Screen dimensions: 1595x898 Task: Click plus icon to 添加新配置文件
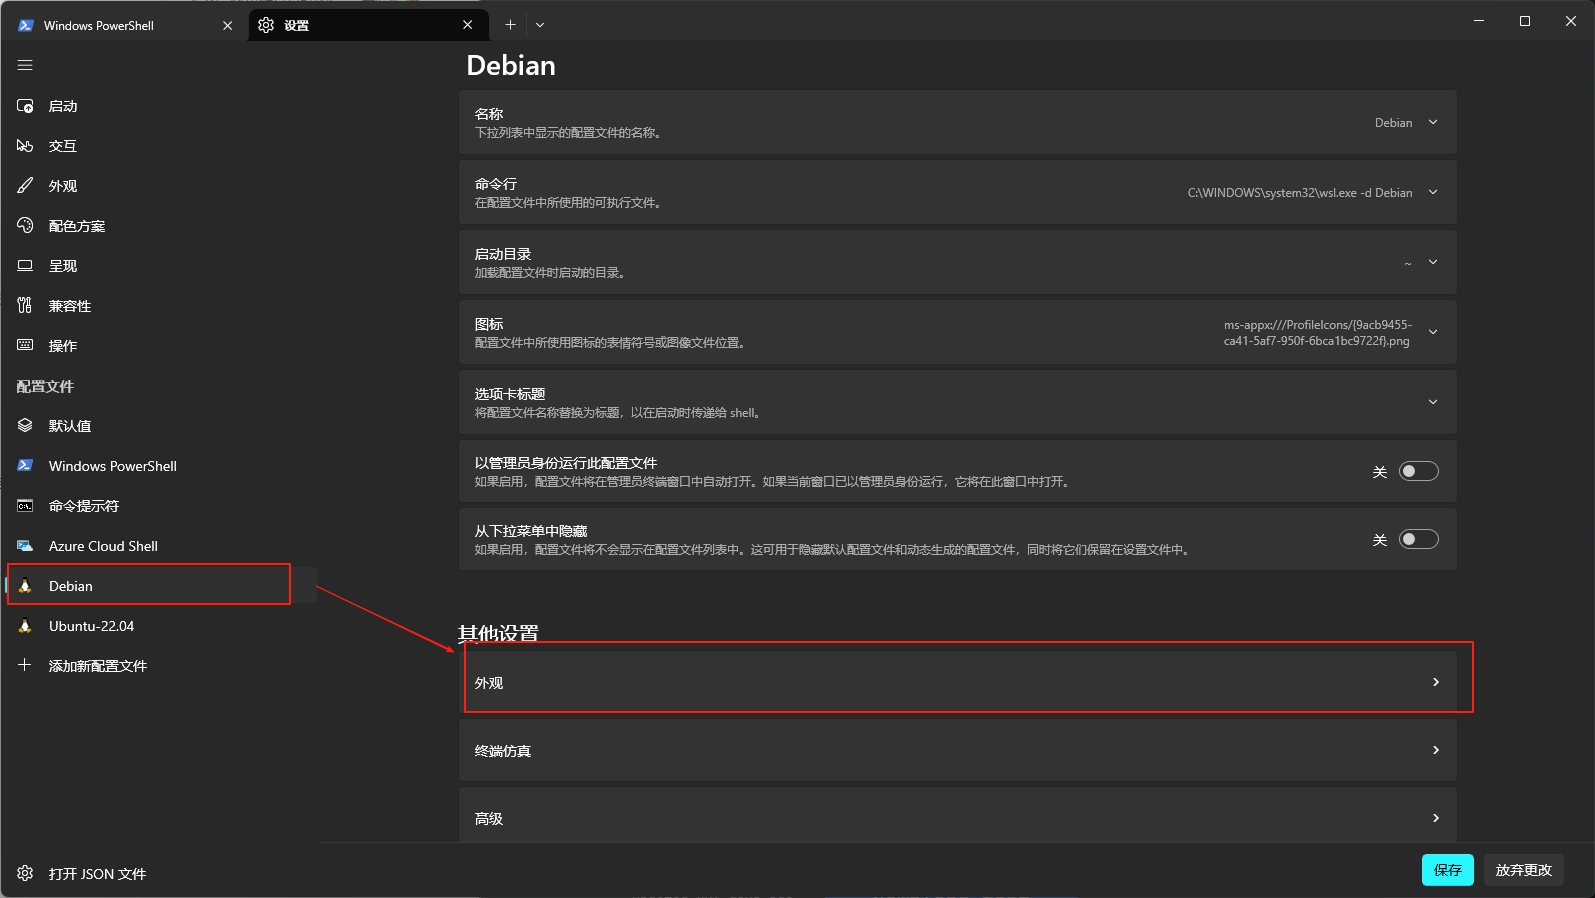click(x=25, y=665)
